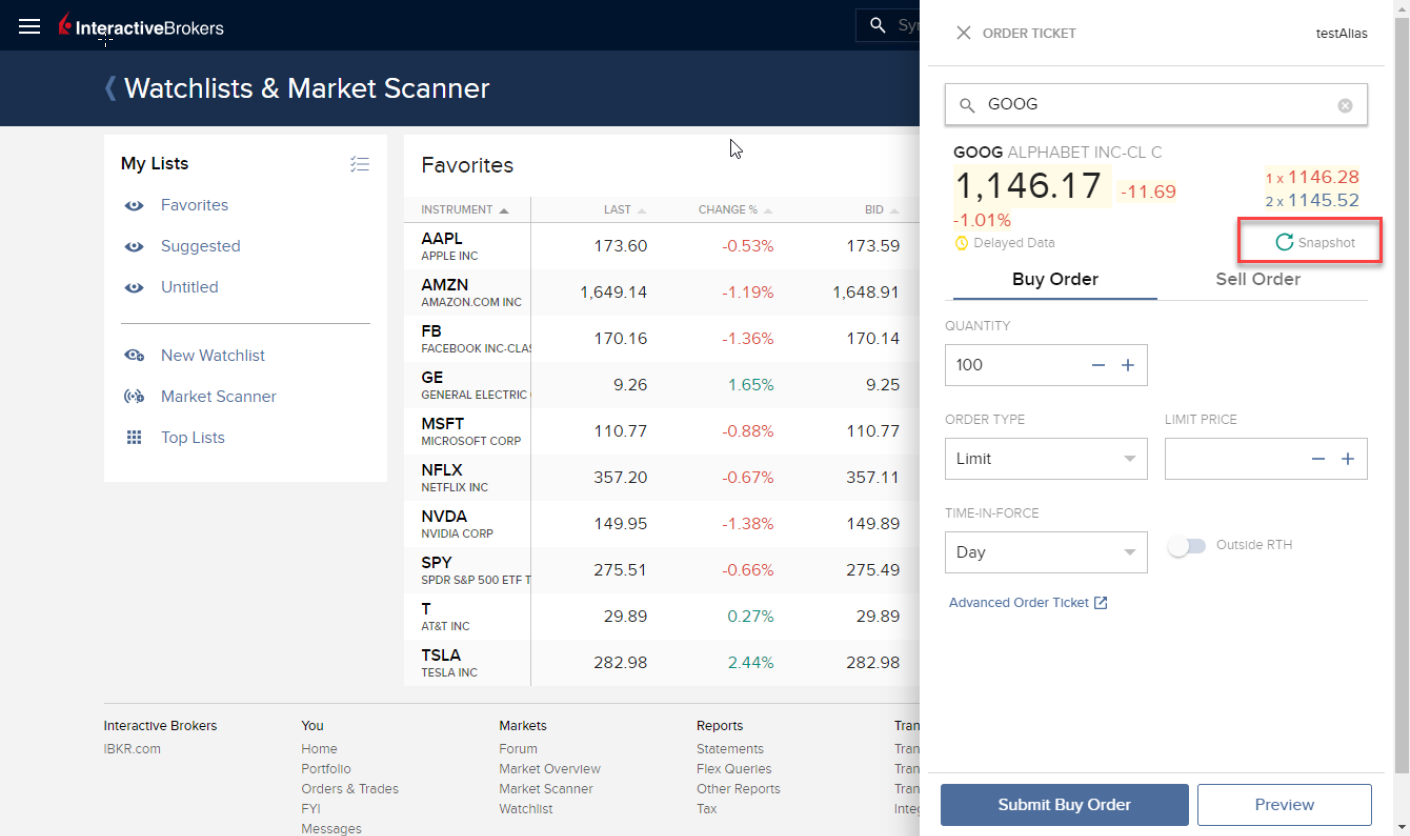Increase quantity with plus button
The image size is (1410, 836).
tap(1128, 365)
